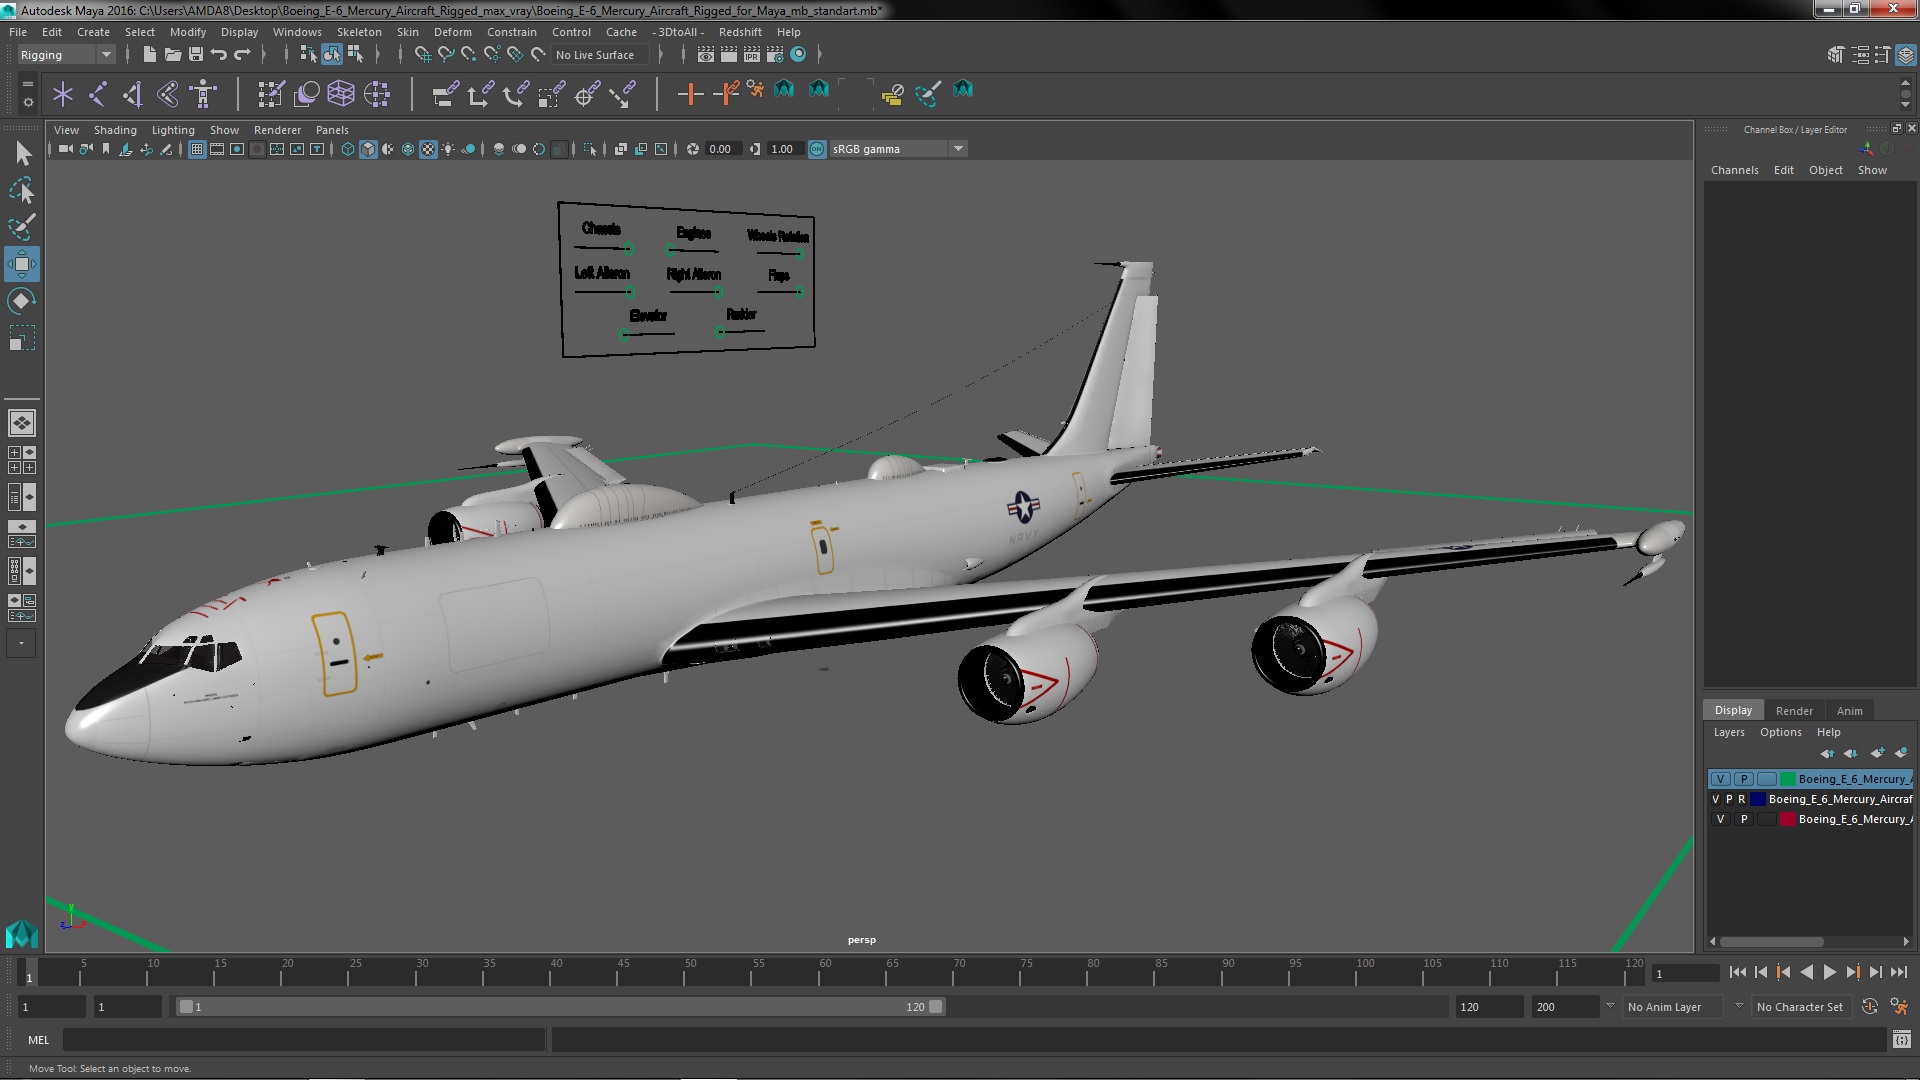1920x1080 pixels.
Task: Click the red color swatch of the third layer
Action: (1787, 819)
